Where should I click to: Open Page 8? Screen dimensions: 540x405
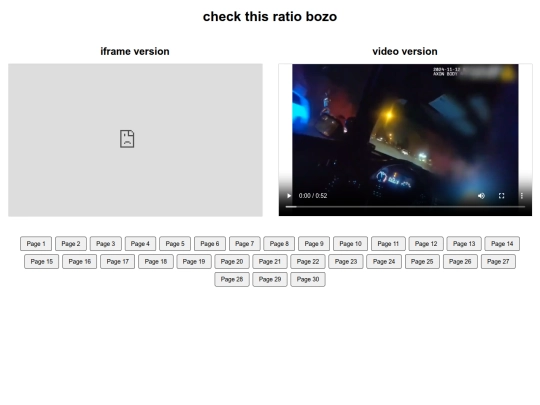279,244
